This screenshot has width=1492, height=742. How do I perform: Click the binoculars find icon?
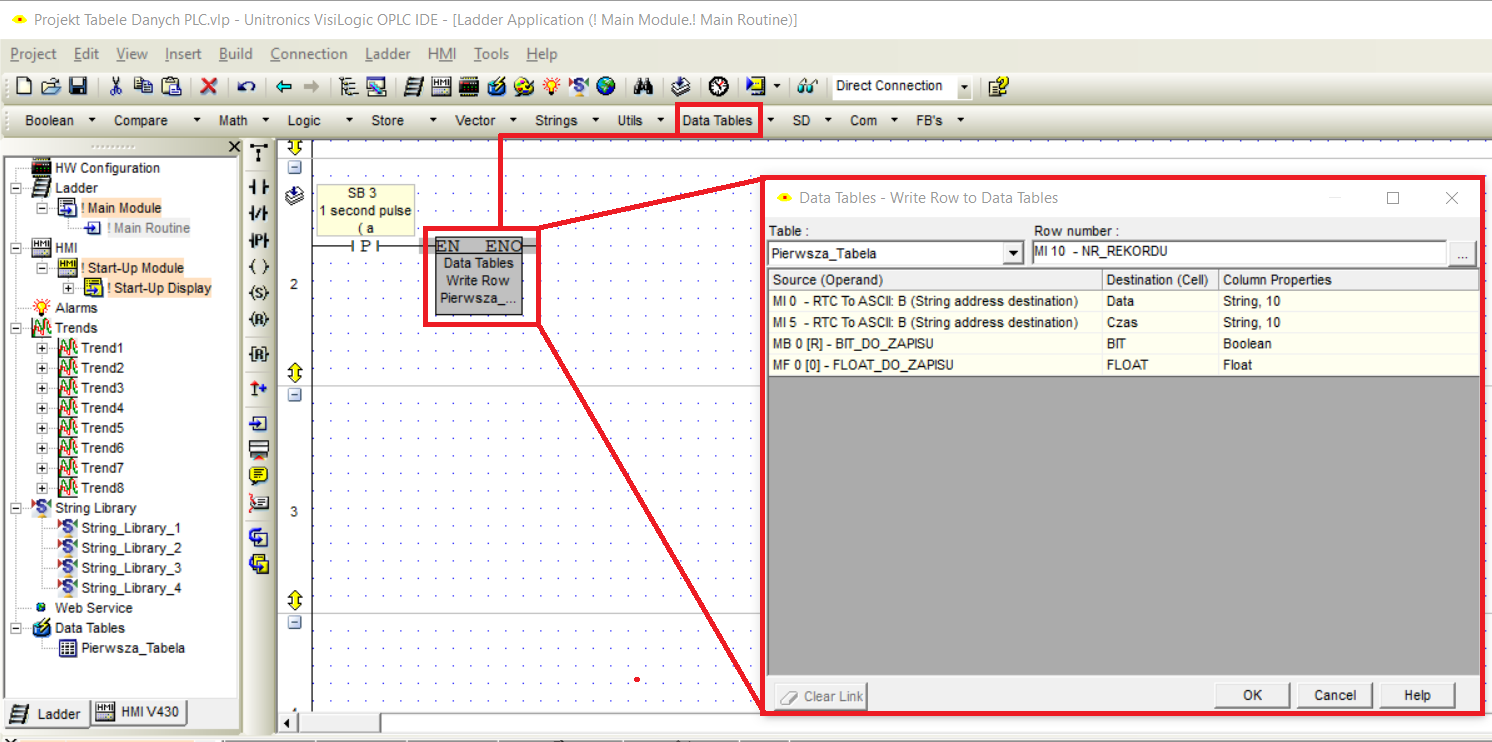[643, 87]
